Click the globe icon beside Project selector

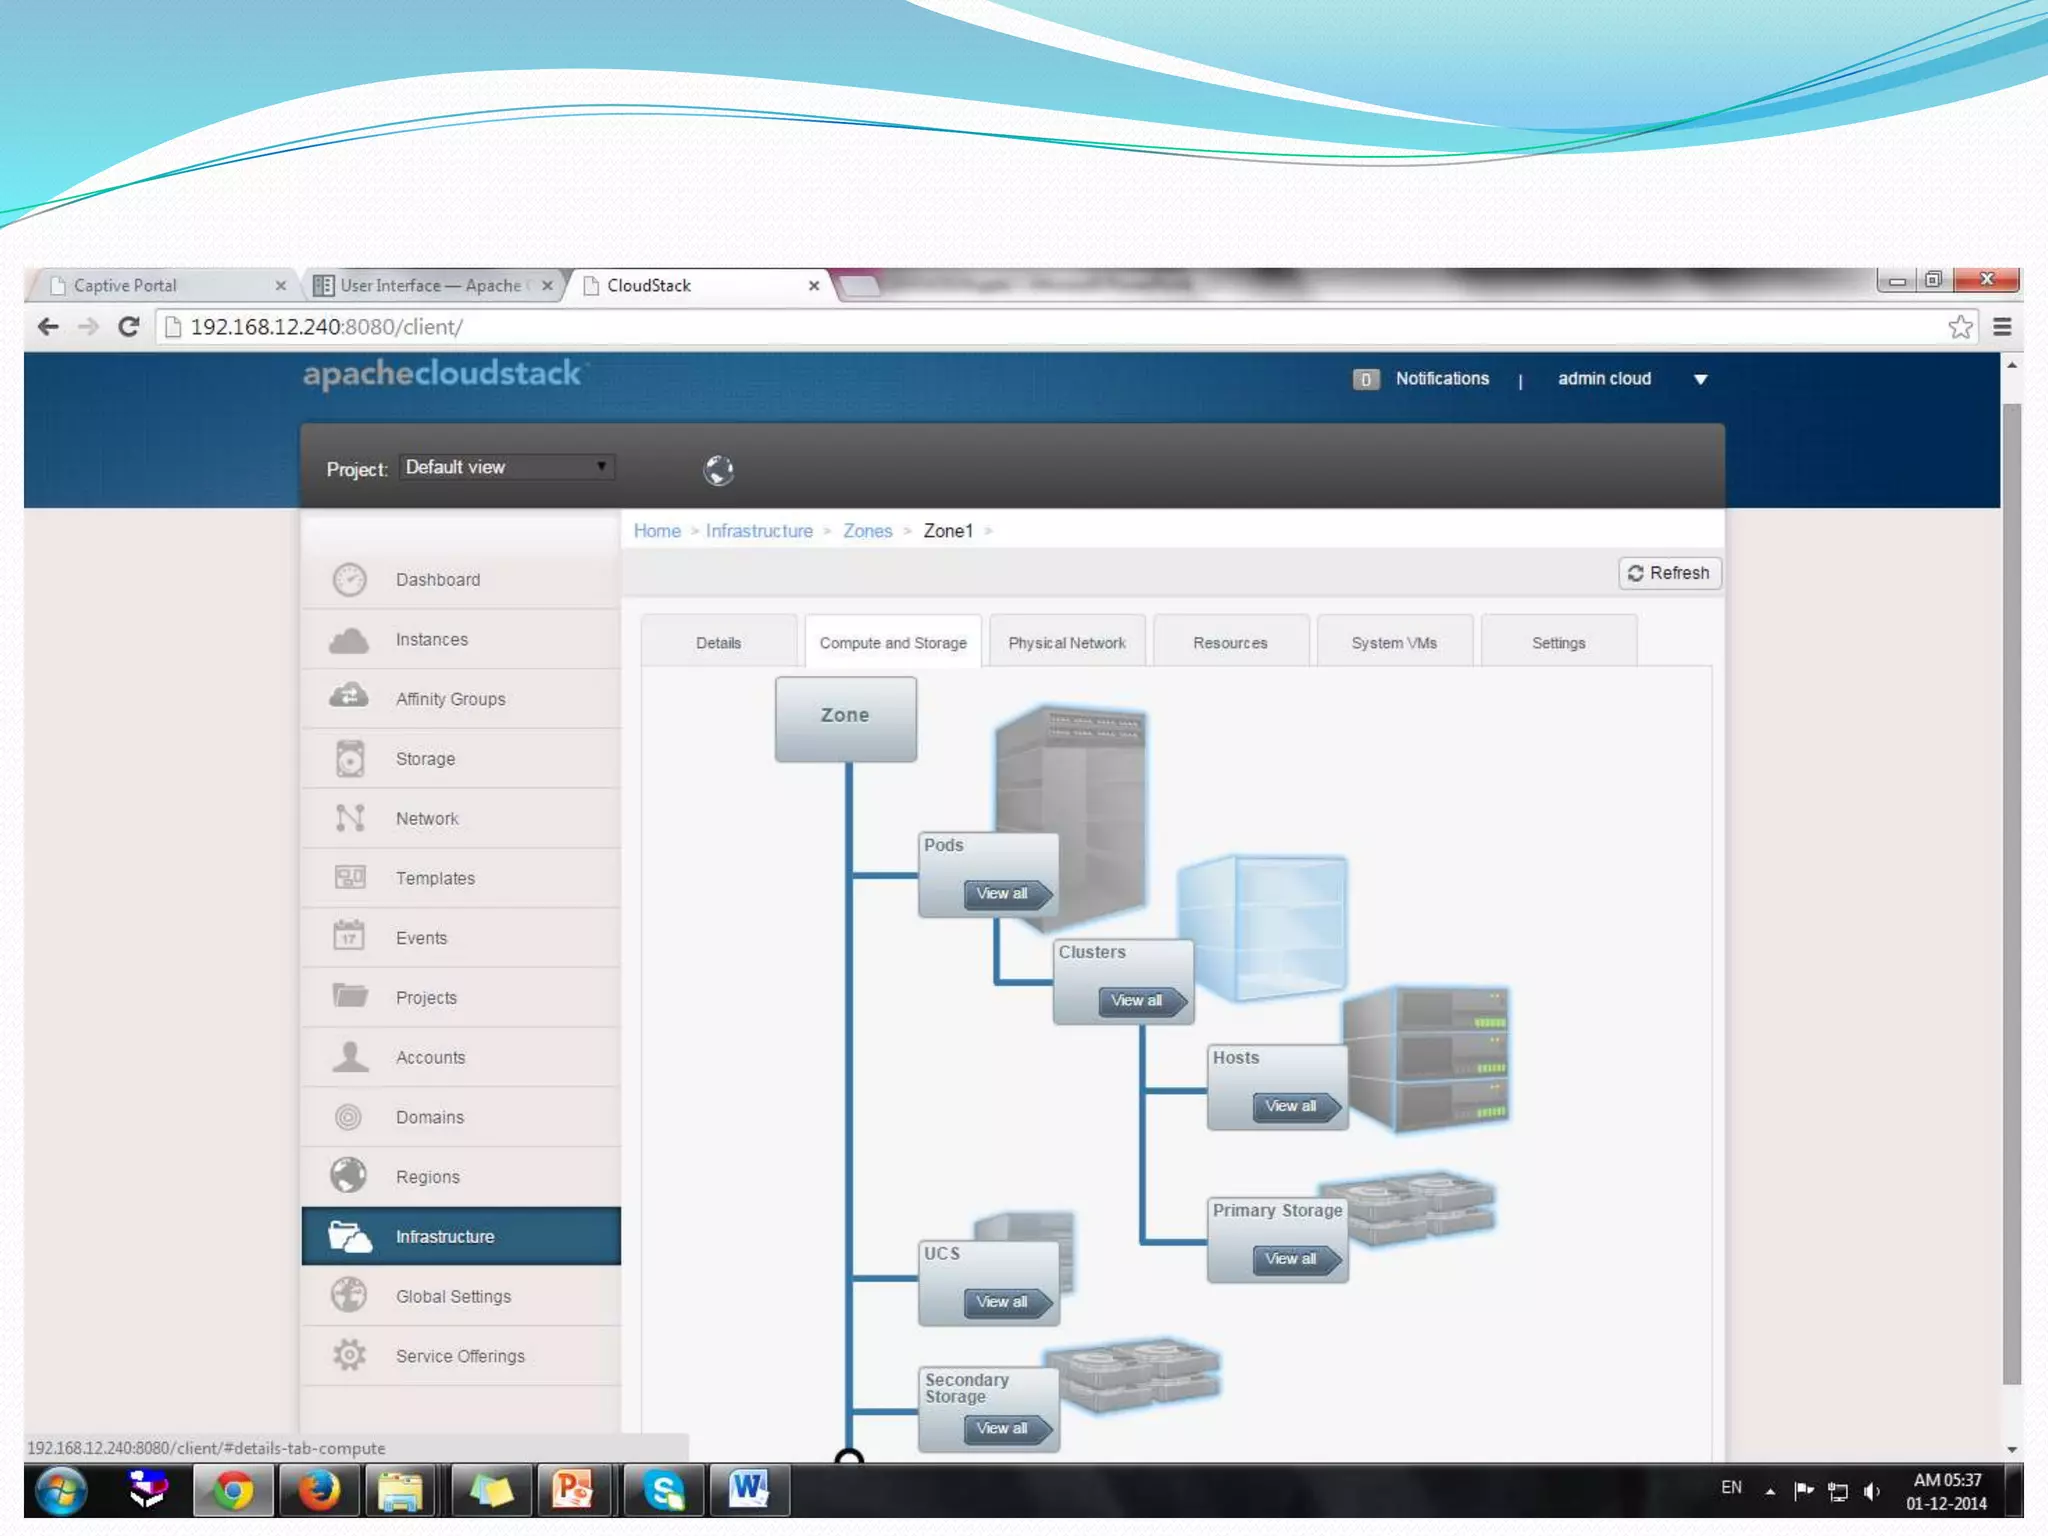click(718, 469)
